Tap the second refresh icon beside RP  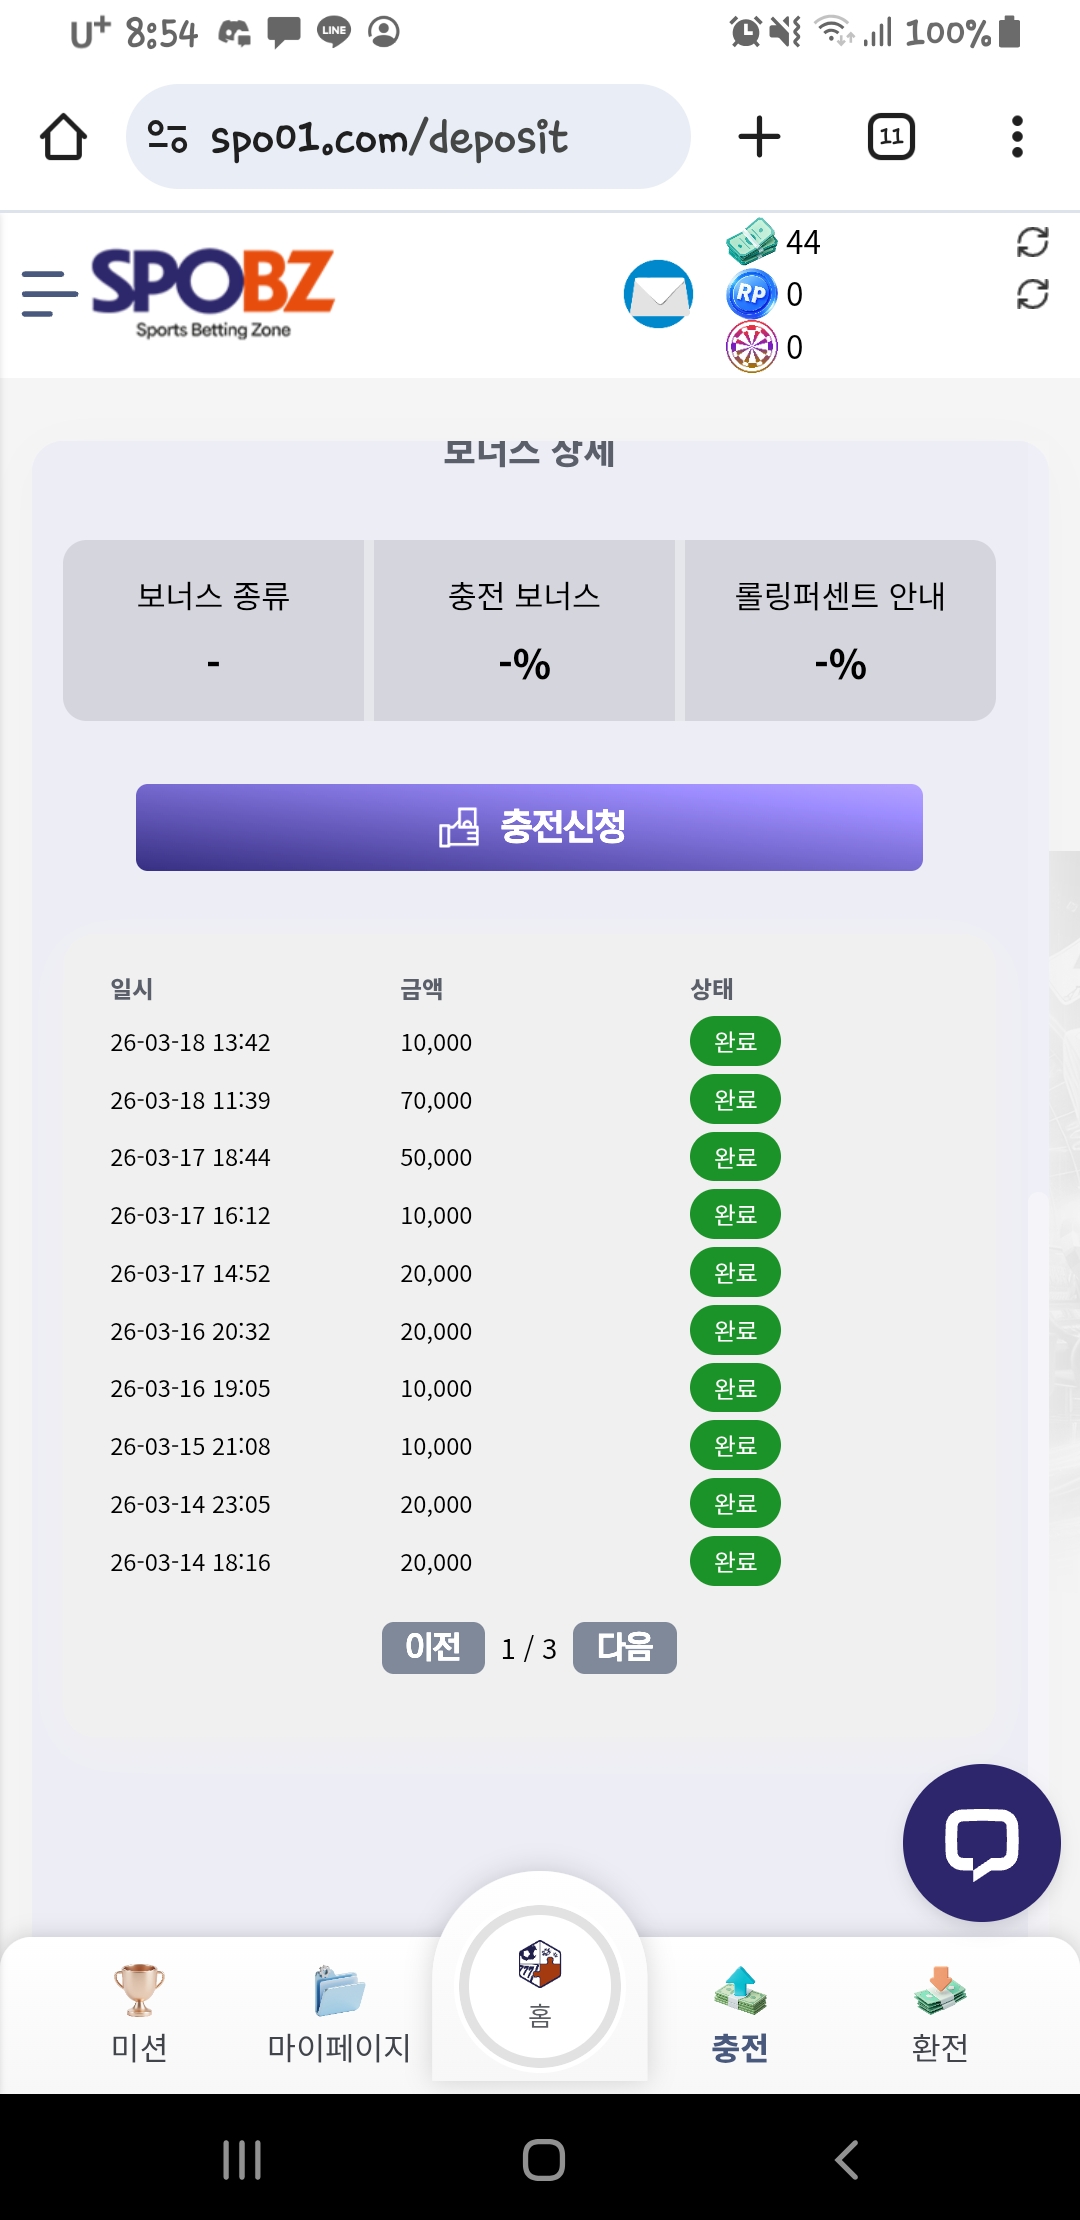(1032, 294)
